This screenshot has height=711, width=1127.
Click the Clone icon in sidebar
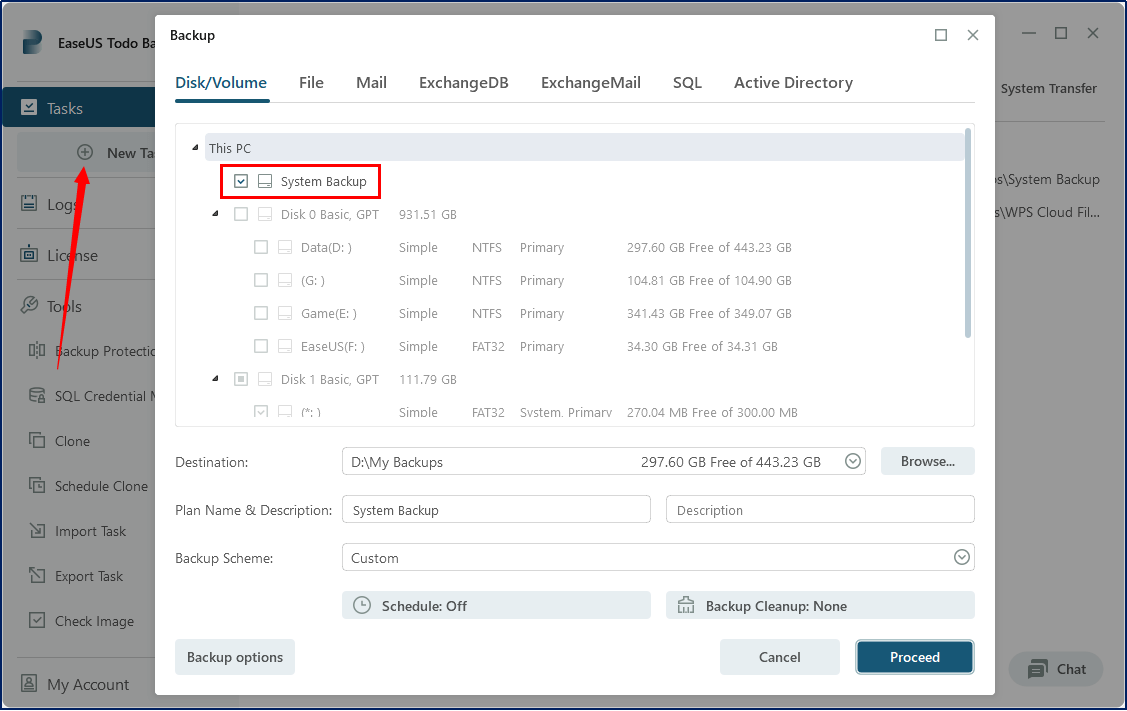coord(37,441)
